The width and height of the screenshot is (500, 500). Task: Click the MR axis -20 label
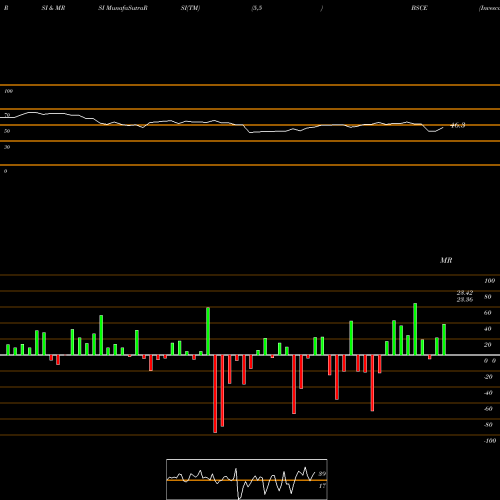(488, 377)
